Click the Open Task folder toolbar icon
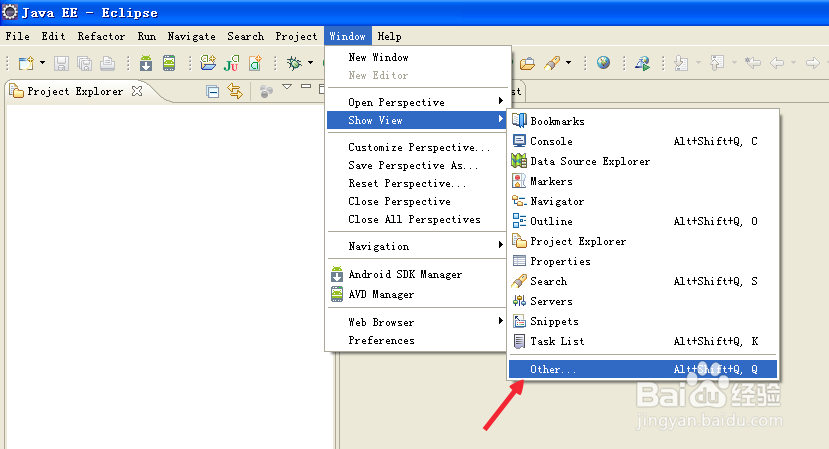This screenshot has height=449, width=829. [527, 64]
